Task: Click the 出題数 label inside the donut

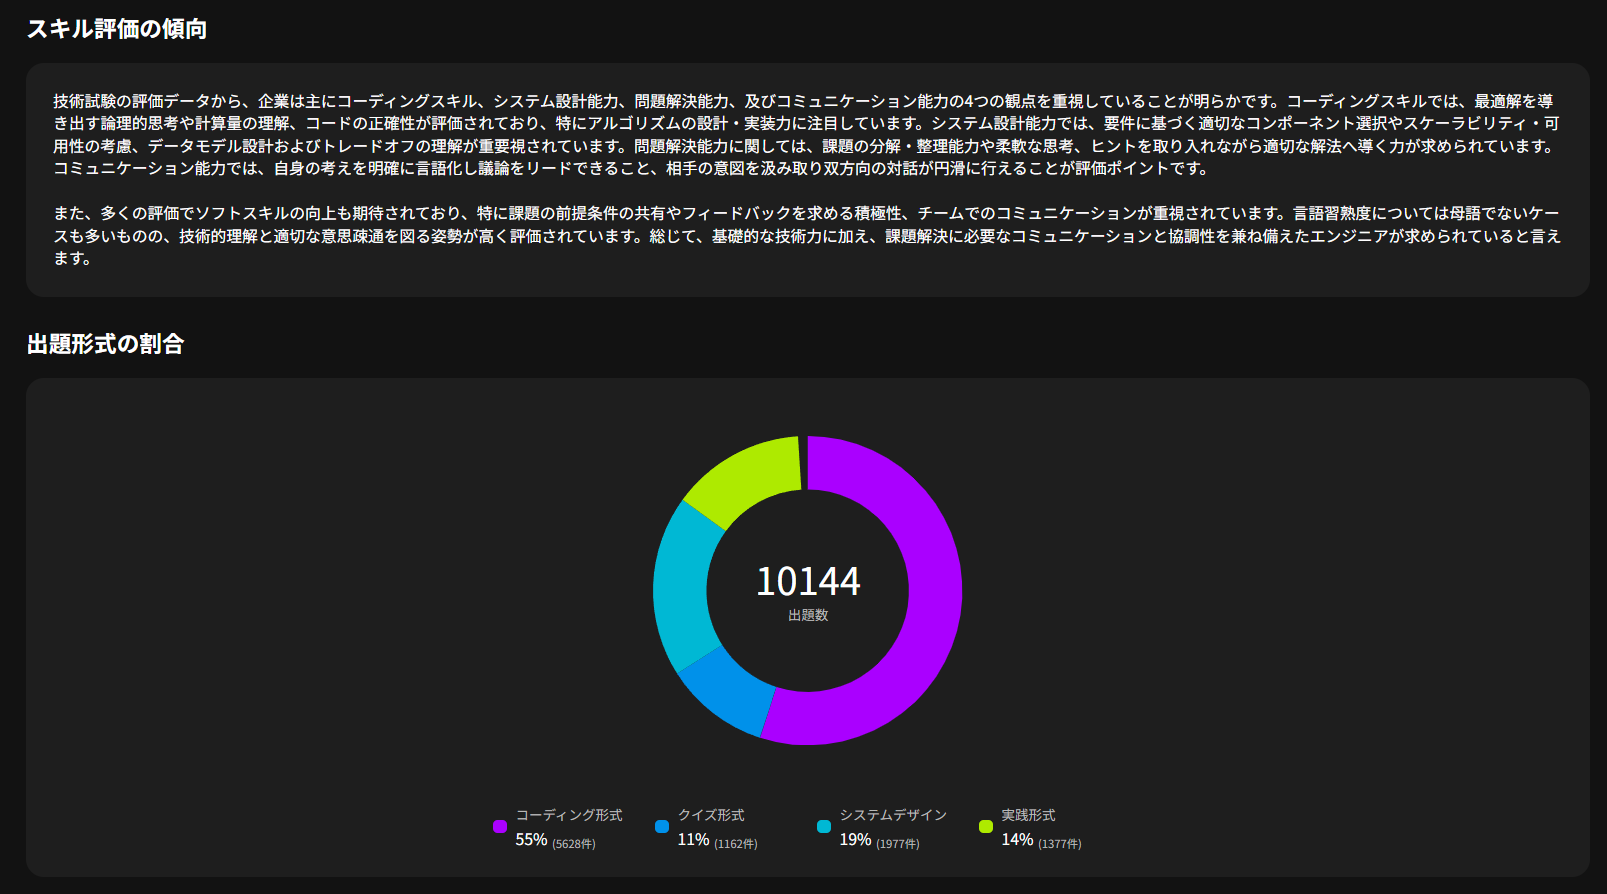Action: point(808,616)
